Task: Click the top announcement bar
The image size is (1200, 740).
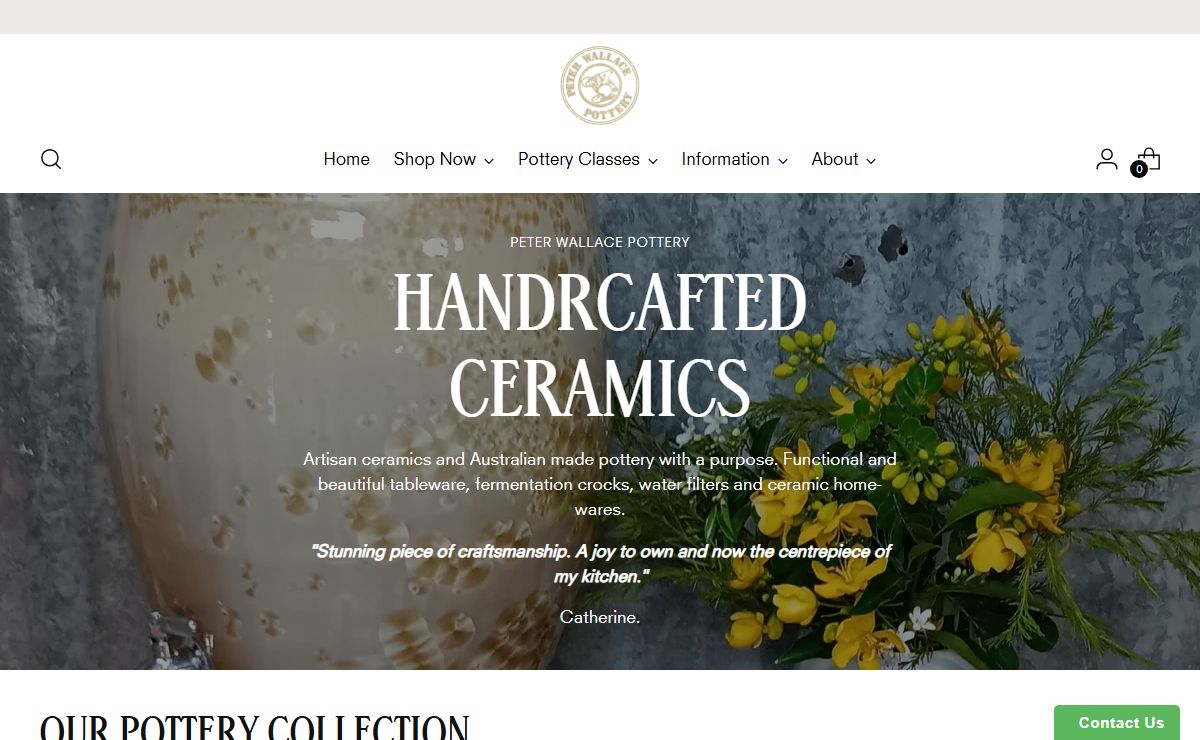Action: click(600, 17)
